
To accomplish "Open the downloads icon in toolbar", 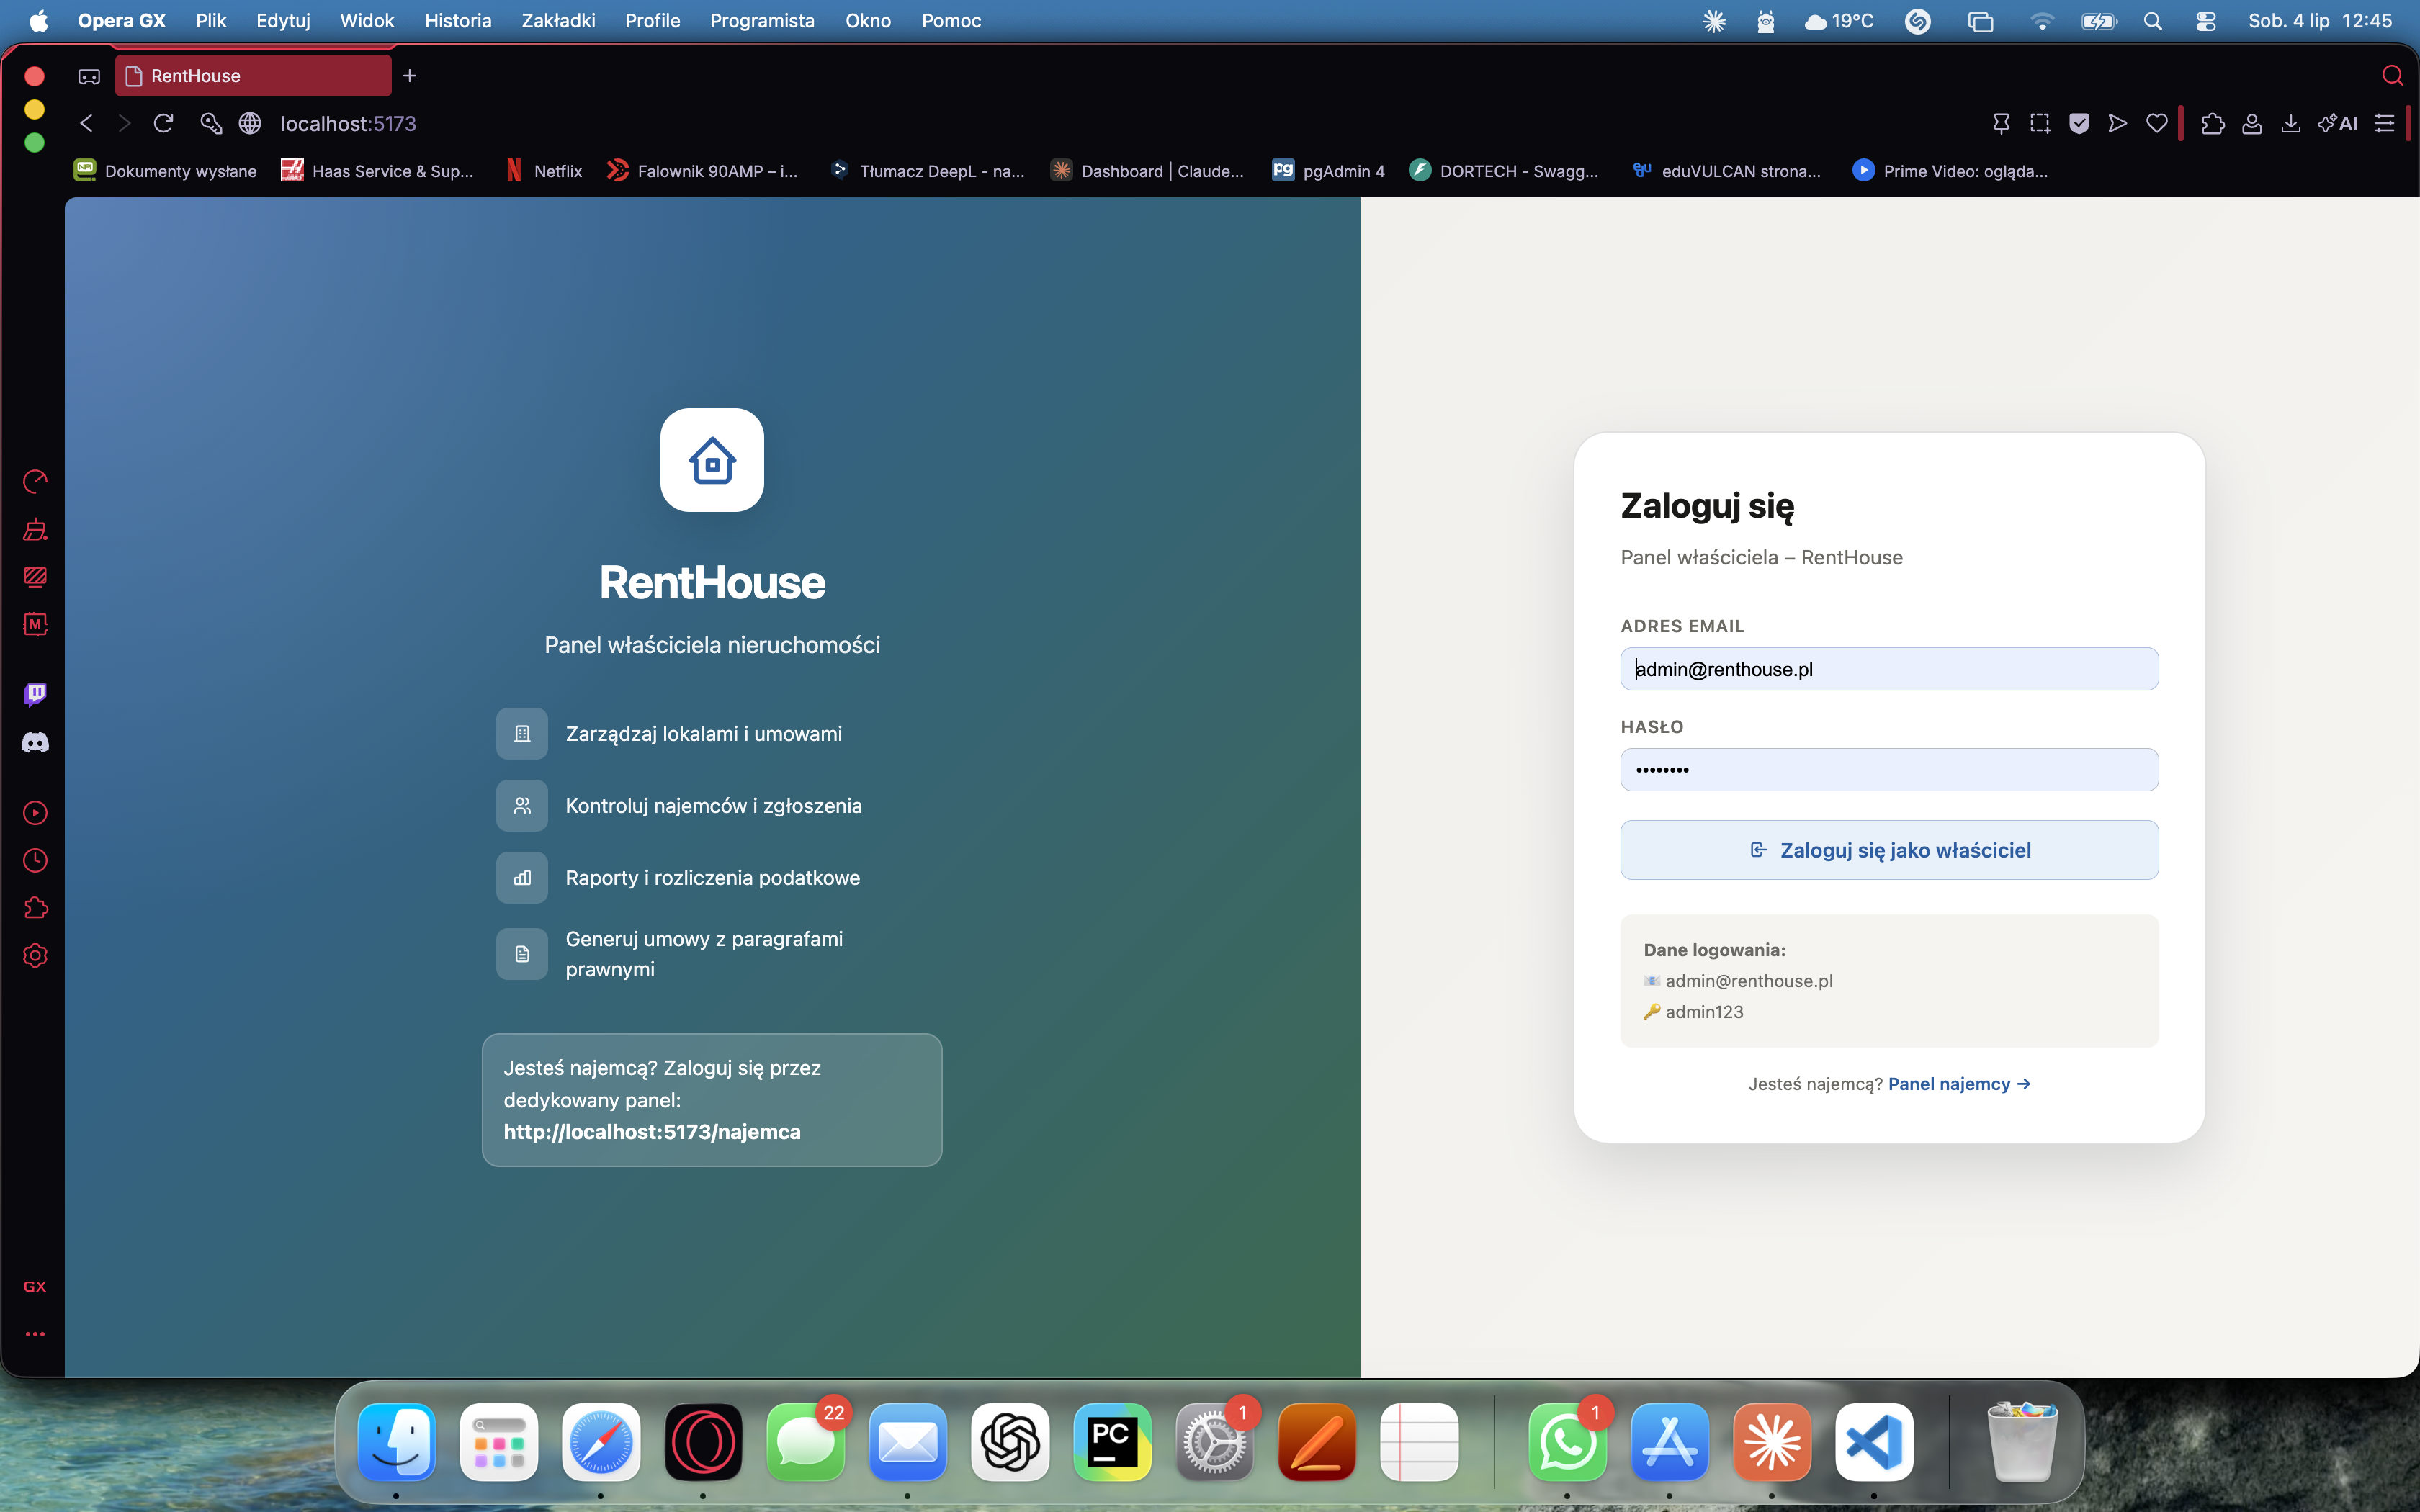I will [2290, 123].
